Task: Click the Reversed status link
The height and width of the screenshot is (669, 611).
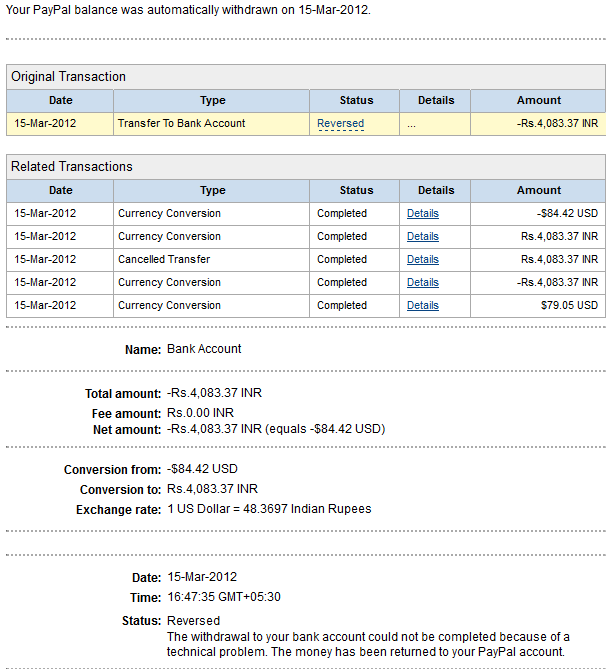Action: coord(340,124)
